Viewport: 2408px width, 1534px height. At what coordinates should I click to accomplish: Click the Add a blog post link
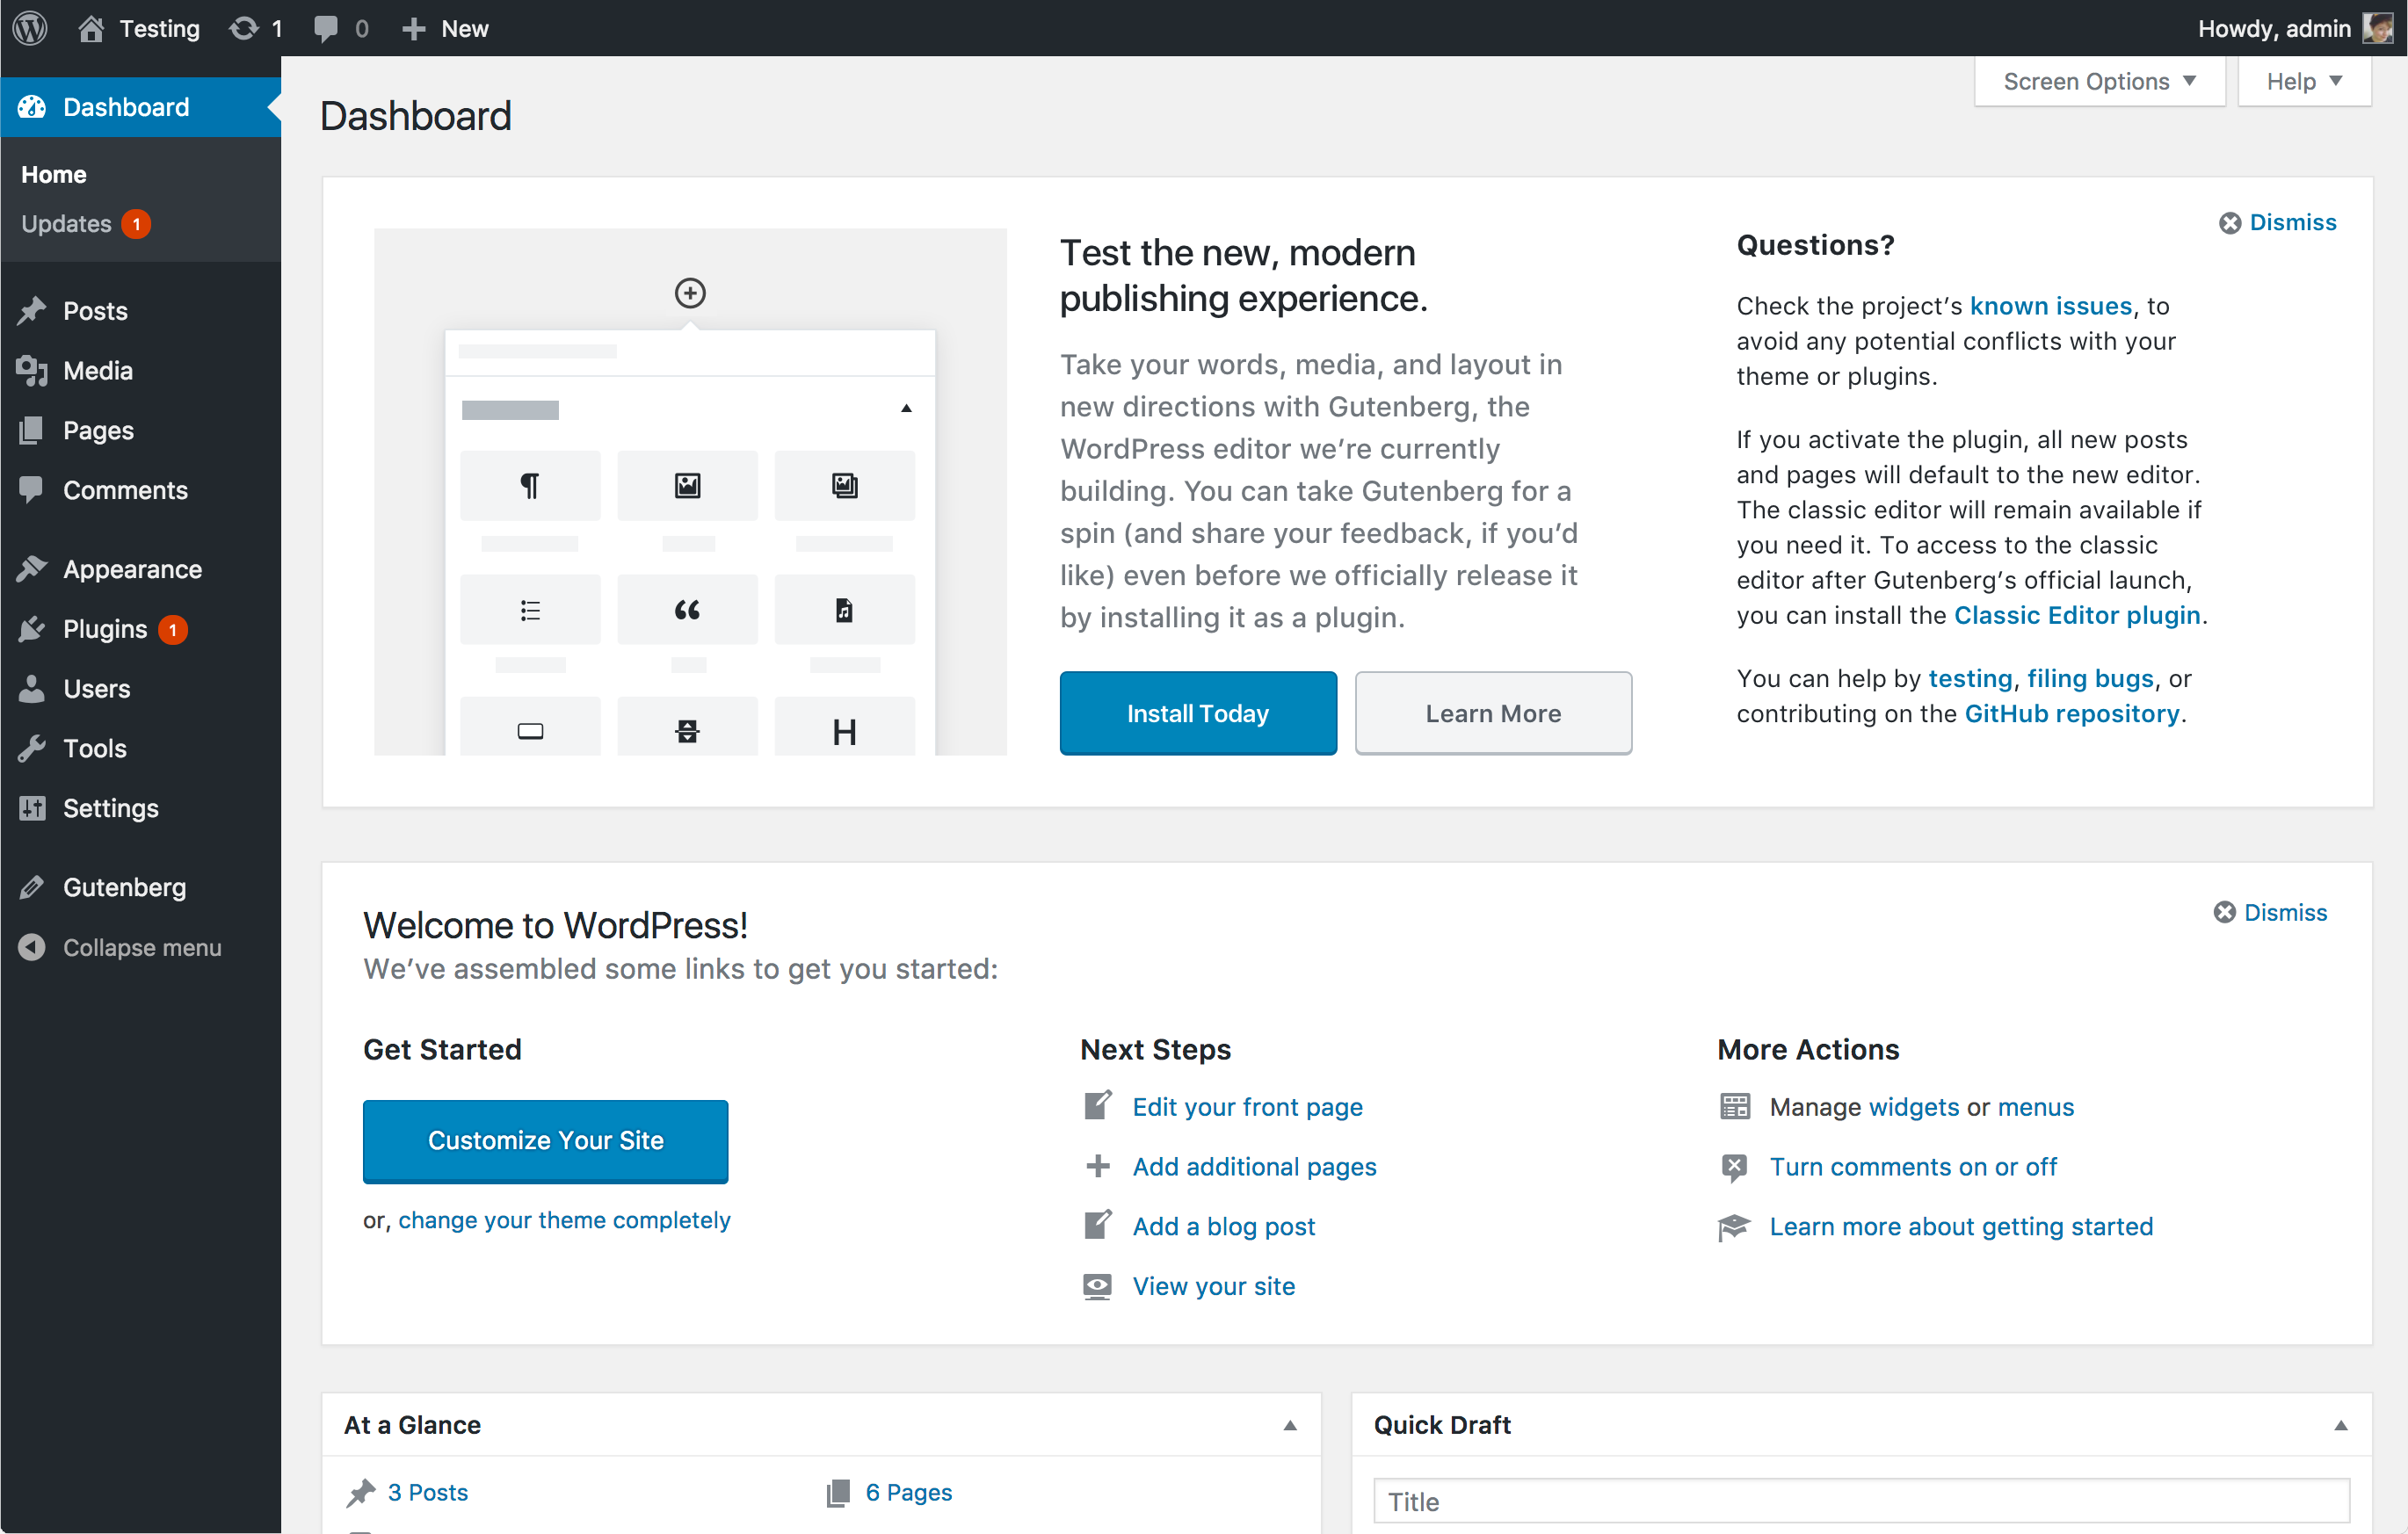tap(1223, 1227)
